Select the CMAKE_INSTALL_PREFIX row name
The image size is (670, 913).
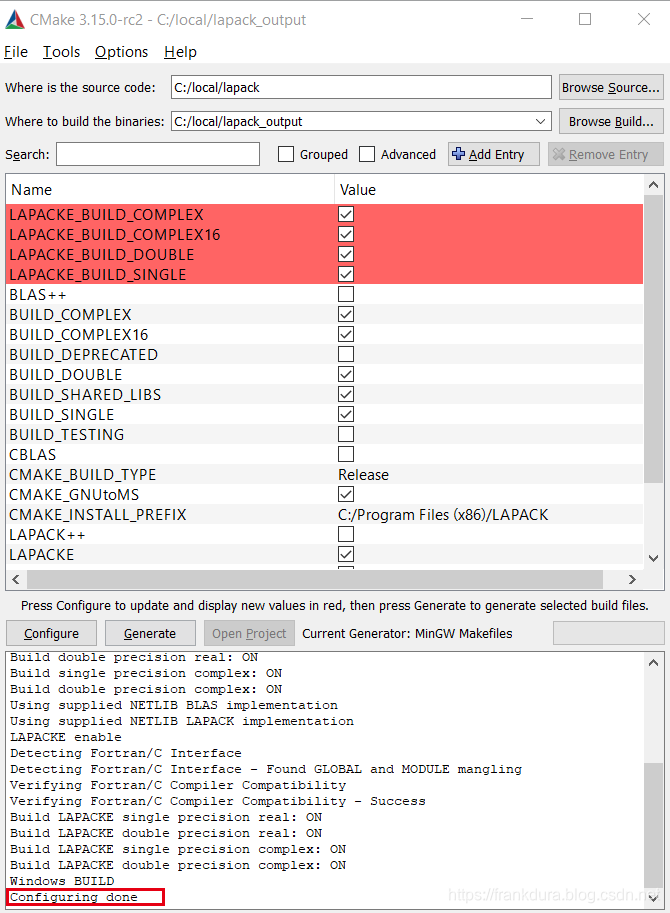tap(98, 515)
